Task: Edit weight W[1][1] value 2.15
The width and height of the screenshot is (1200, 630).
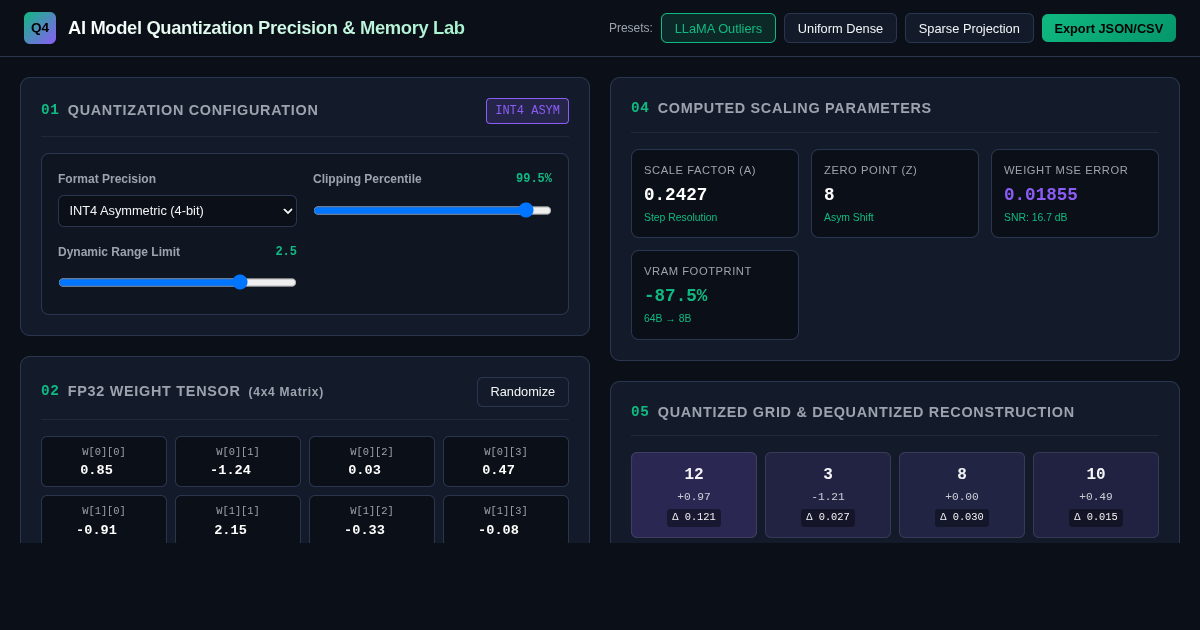Action: [238, 530]
